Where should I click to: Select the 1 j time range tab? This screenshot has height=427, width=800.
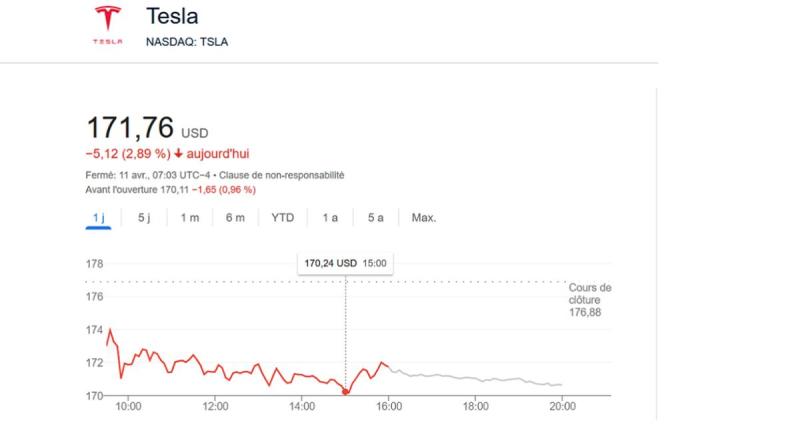pyautogui.click(x=98, y=218)
